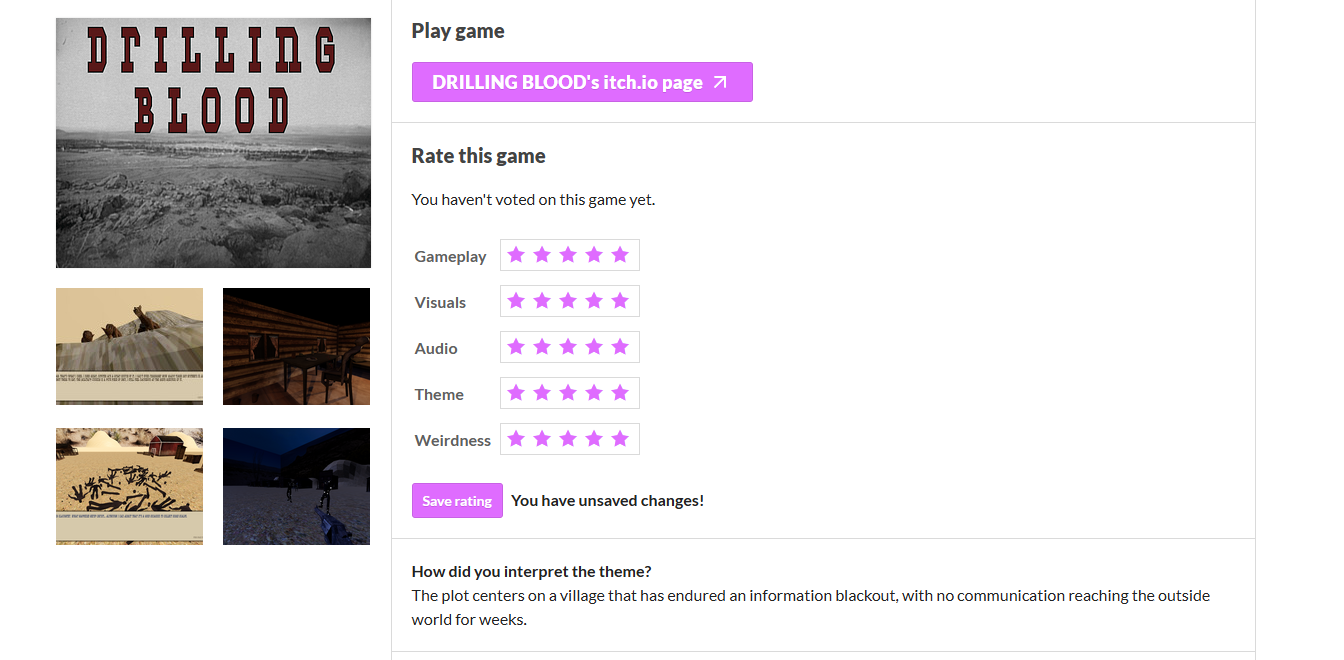This screenshot has height=660, width=1344.
Task: Click the Save rating button
Action: pos(457,501)
